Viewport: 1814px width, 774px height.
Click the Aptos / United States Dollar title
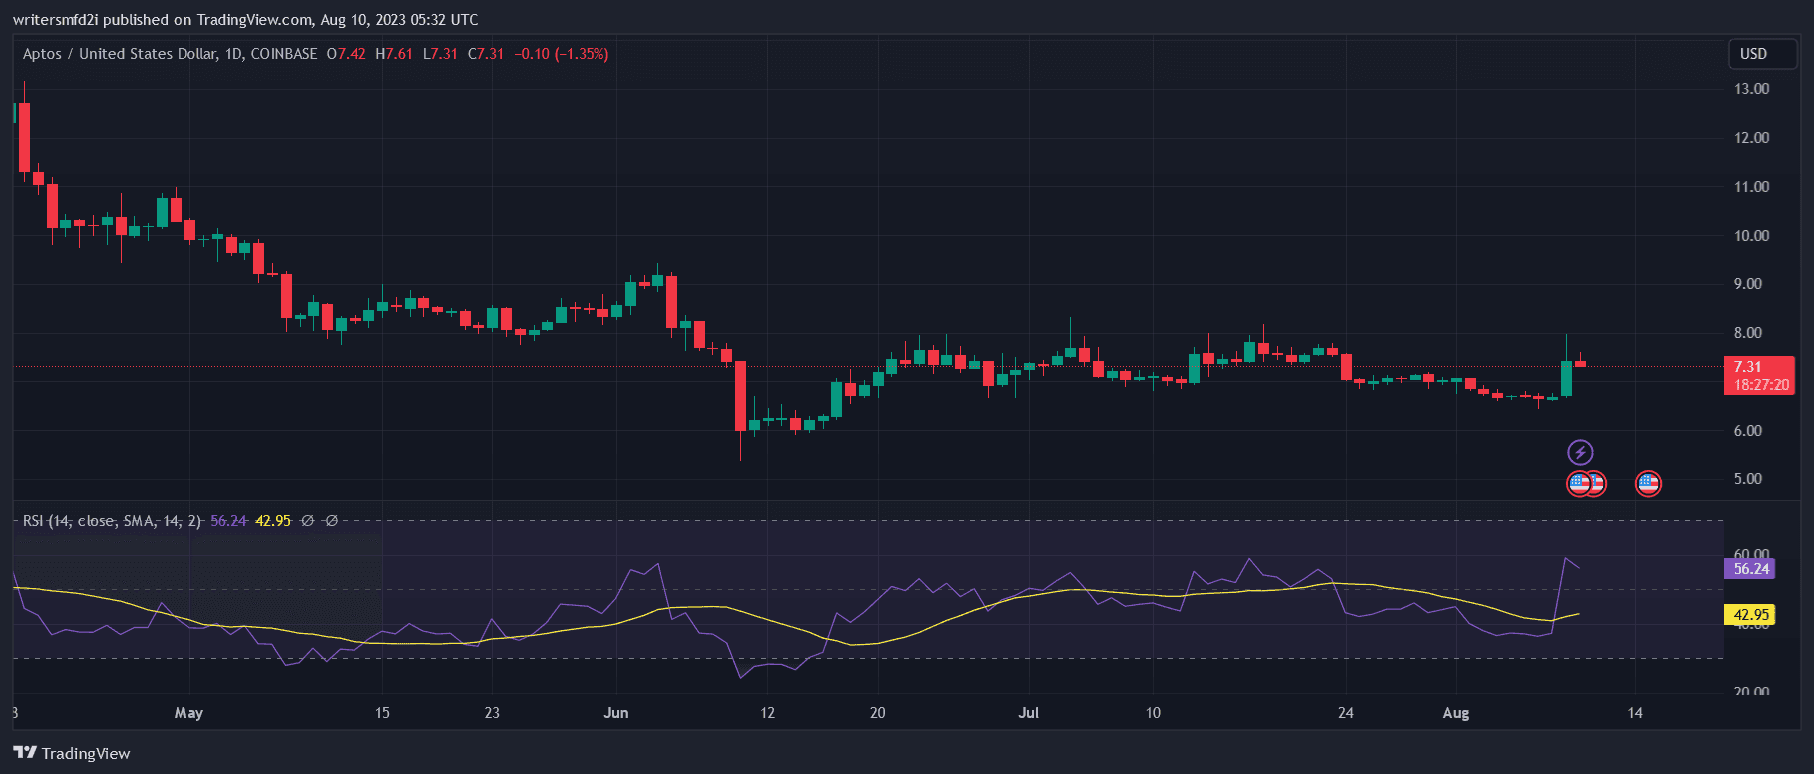(118, 54)
